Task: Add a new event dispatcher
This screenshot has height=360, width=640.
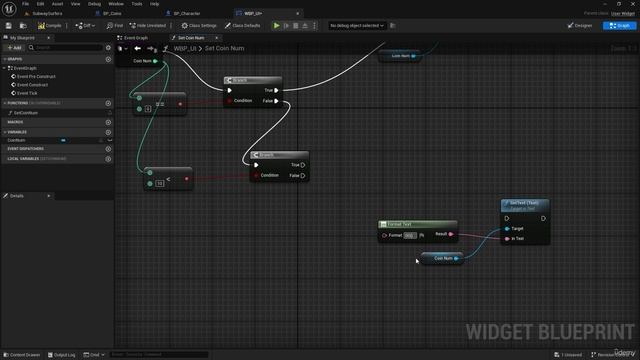Action: click(108, 149)
